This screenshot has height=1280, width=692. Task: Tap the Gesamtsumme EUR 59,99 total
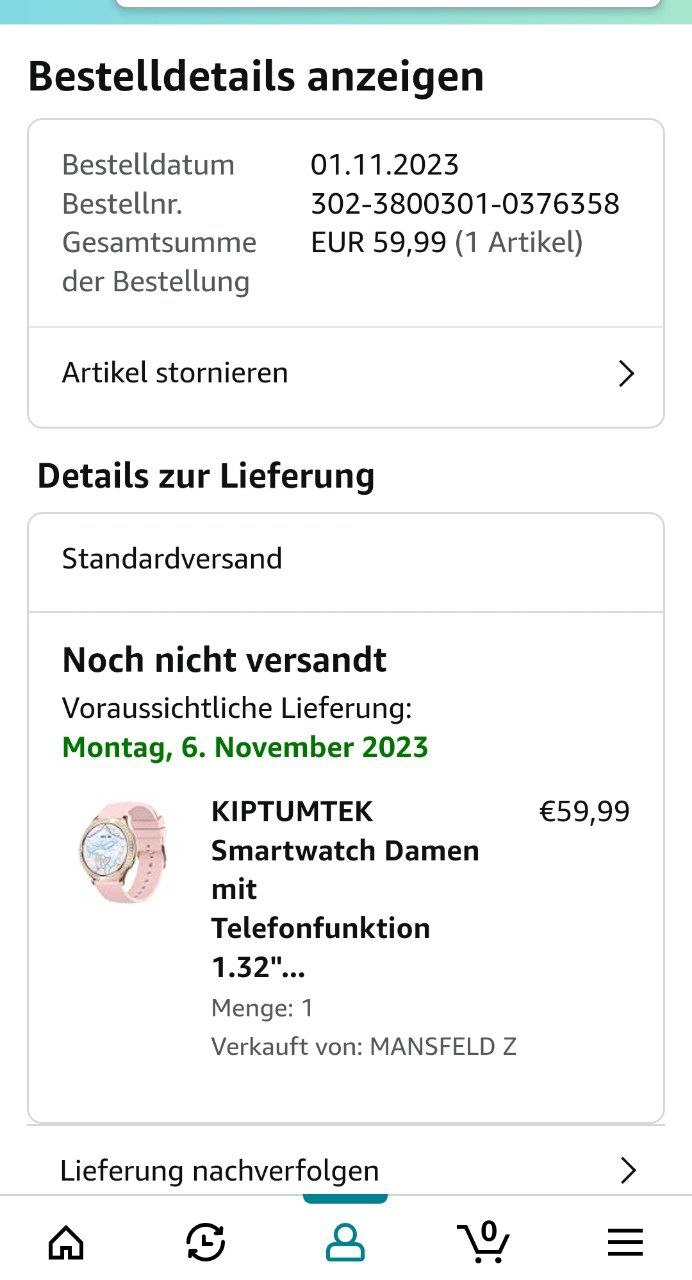[x=446, y=243]
